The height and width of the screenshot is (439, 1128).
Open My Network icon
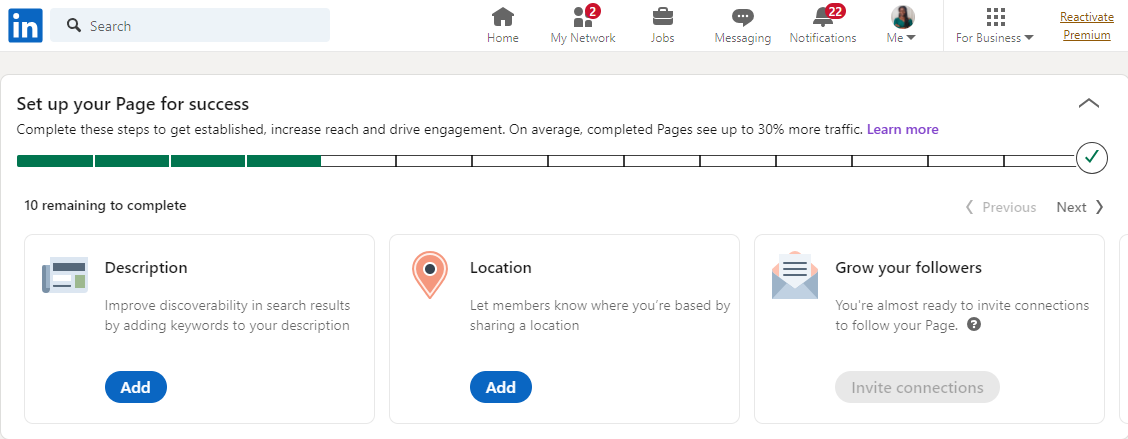583,17
